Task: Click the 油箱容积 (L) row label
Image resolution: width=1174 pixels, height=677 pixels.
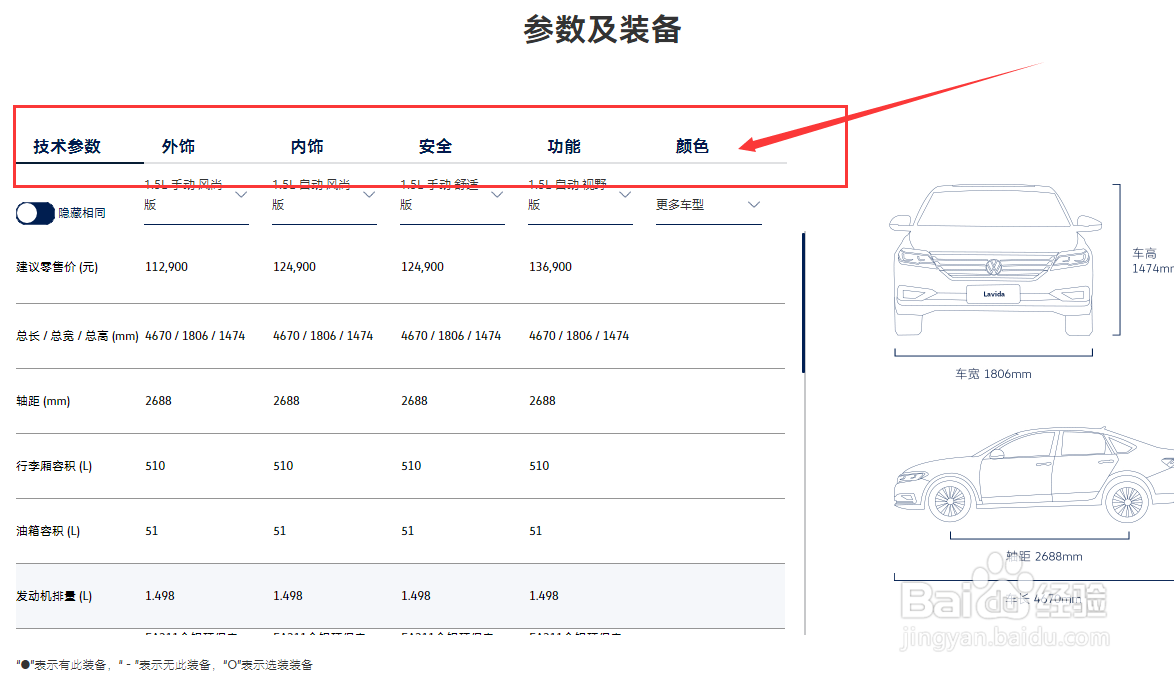Action: point(48,531)
